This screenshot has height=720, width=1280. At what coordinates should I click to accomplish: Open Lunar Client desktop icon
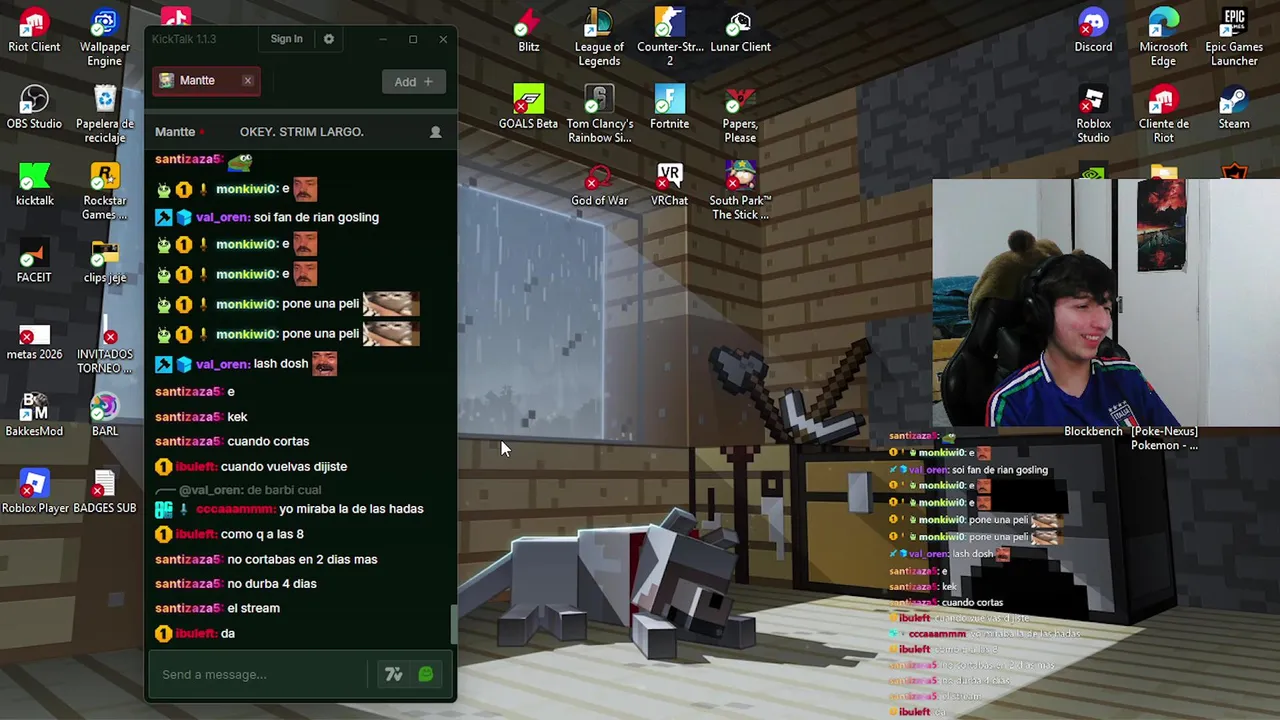(x=740, y=31)
